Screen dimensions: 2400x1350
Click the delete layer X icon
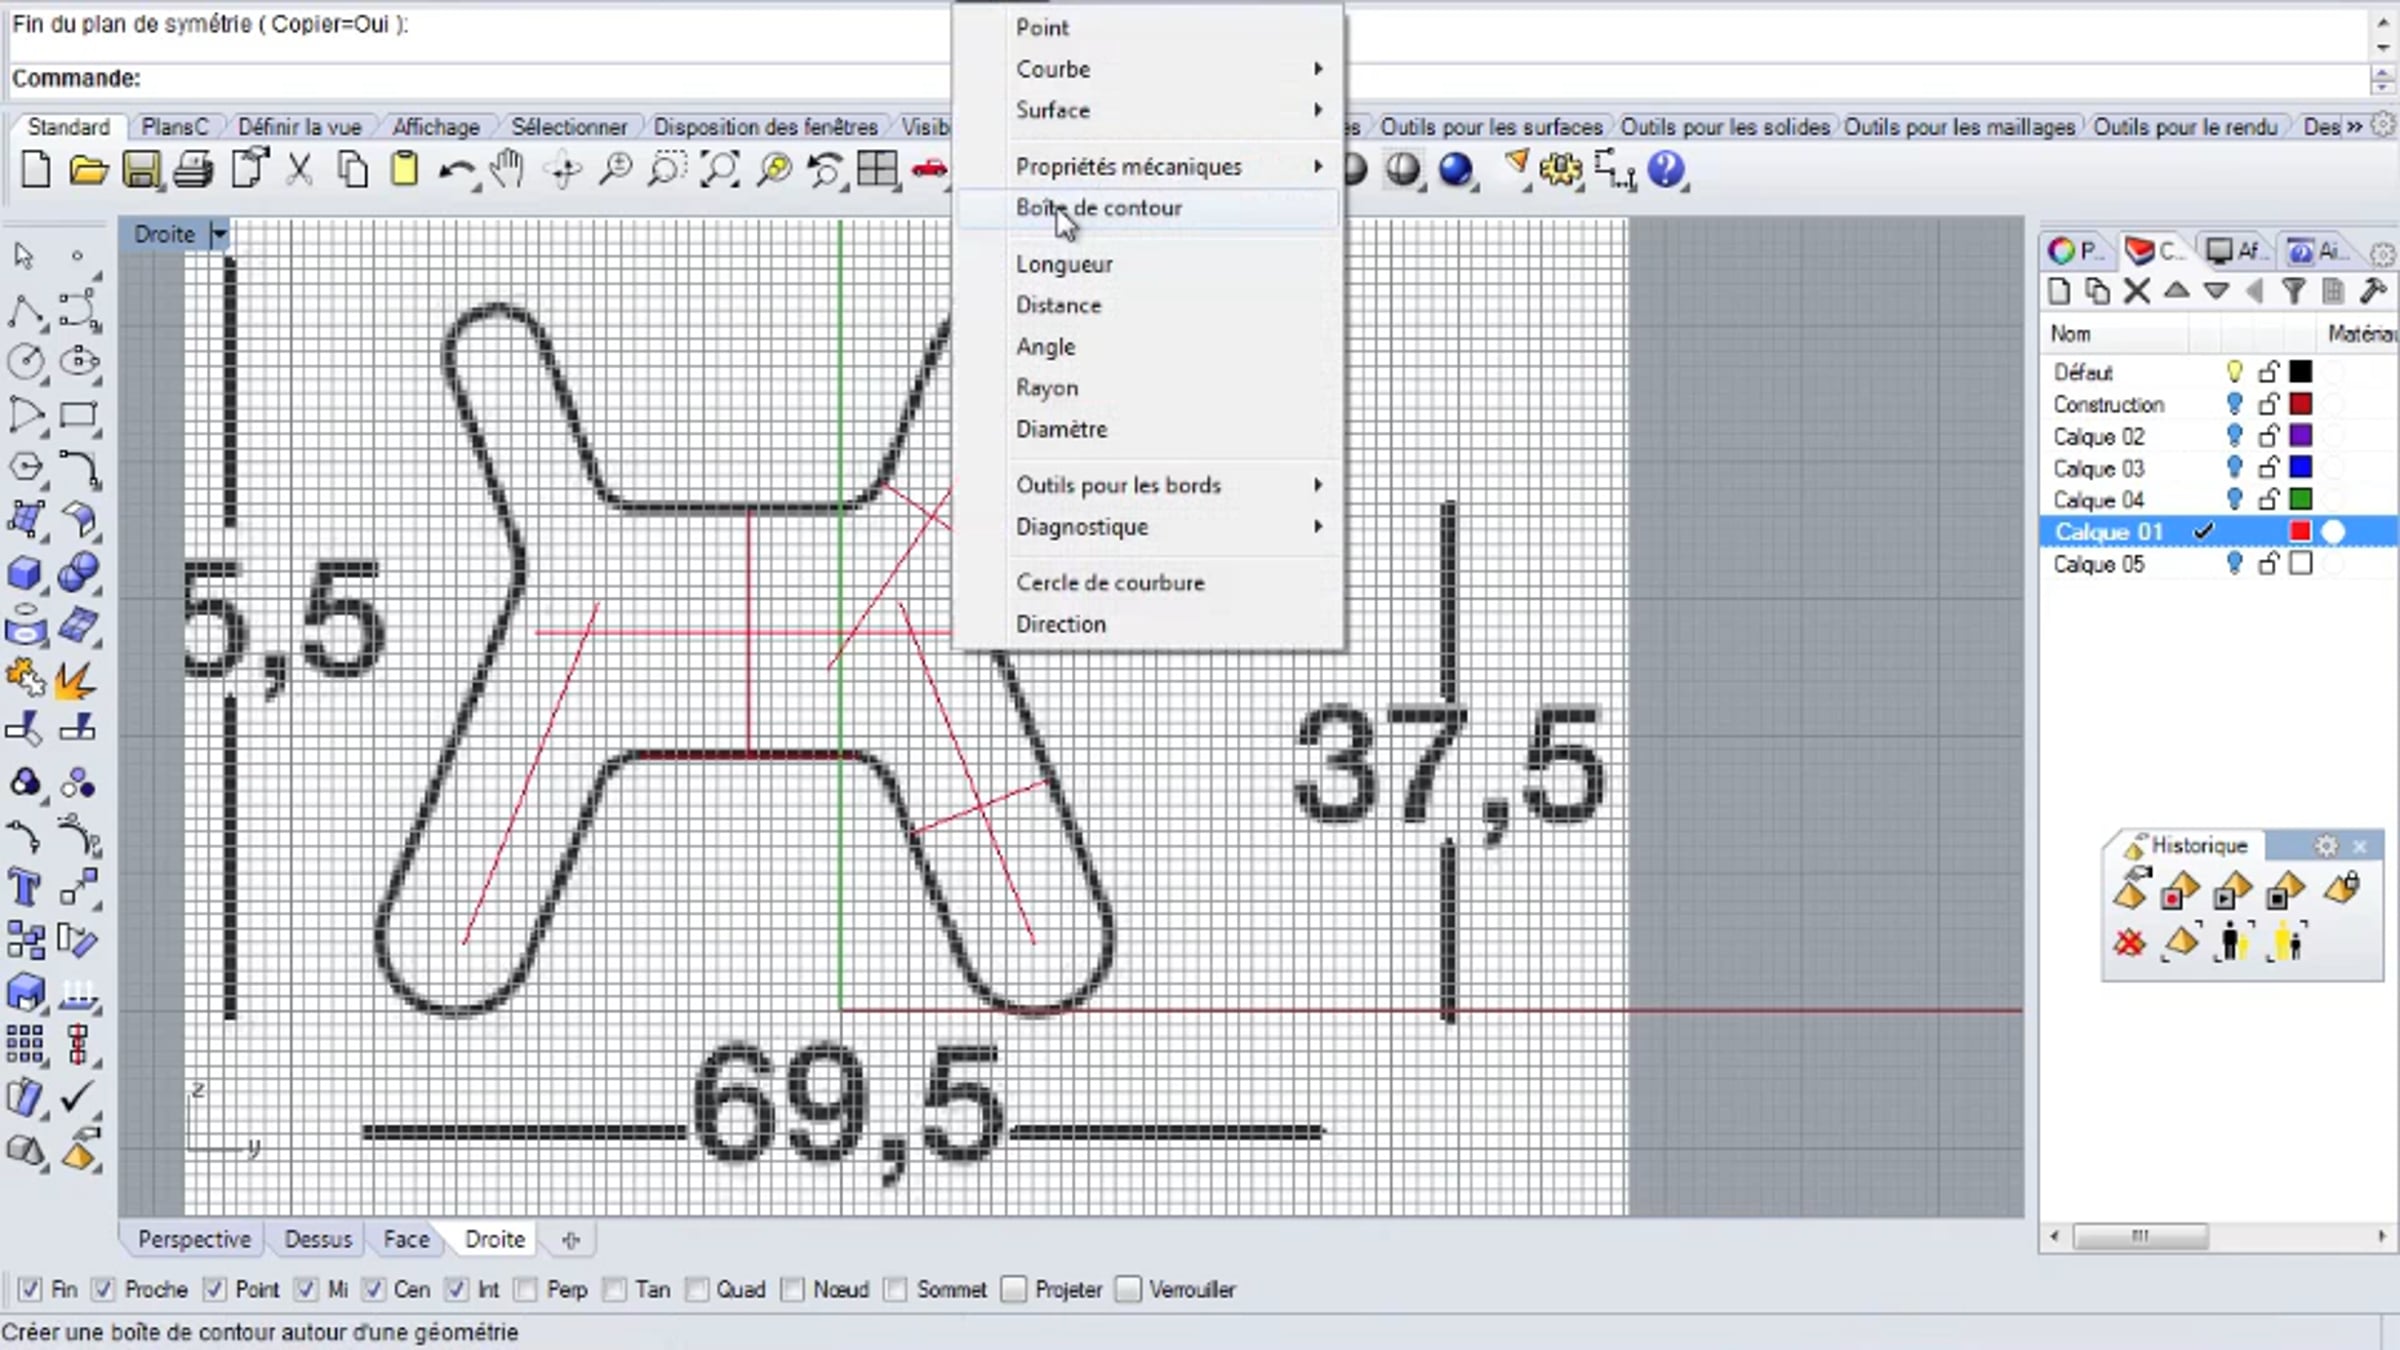[2136, 291]
